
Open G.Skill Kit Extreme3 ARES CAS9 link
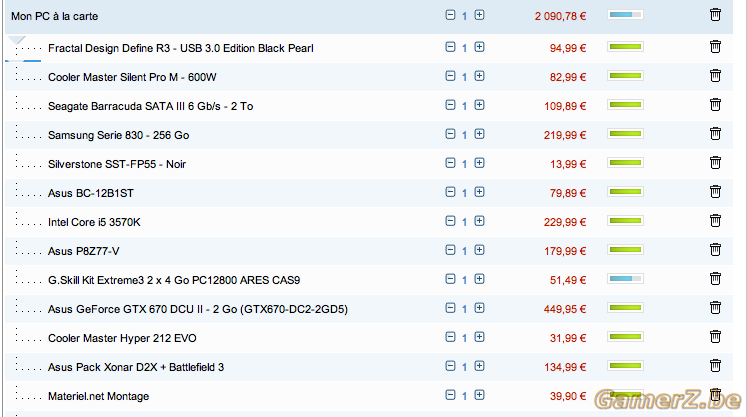click(174, 280)
